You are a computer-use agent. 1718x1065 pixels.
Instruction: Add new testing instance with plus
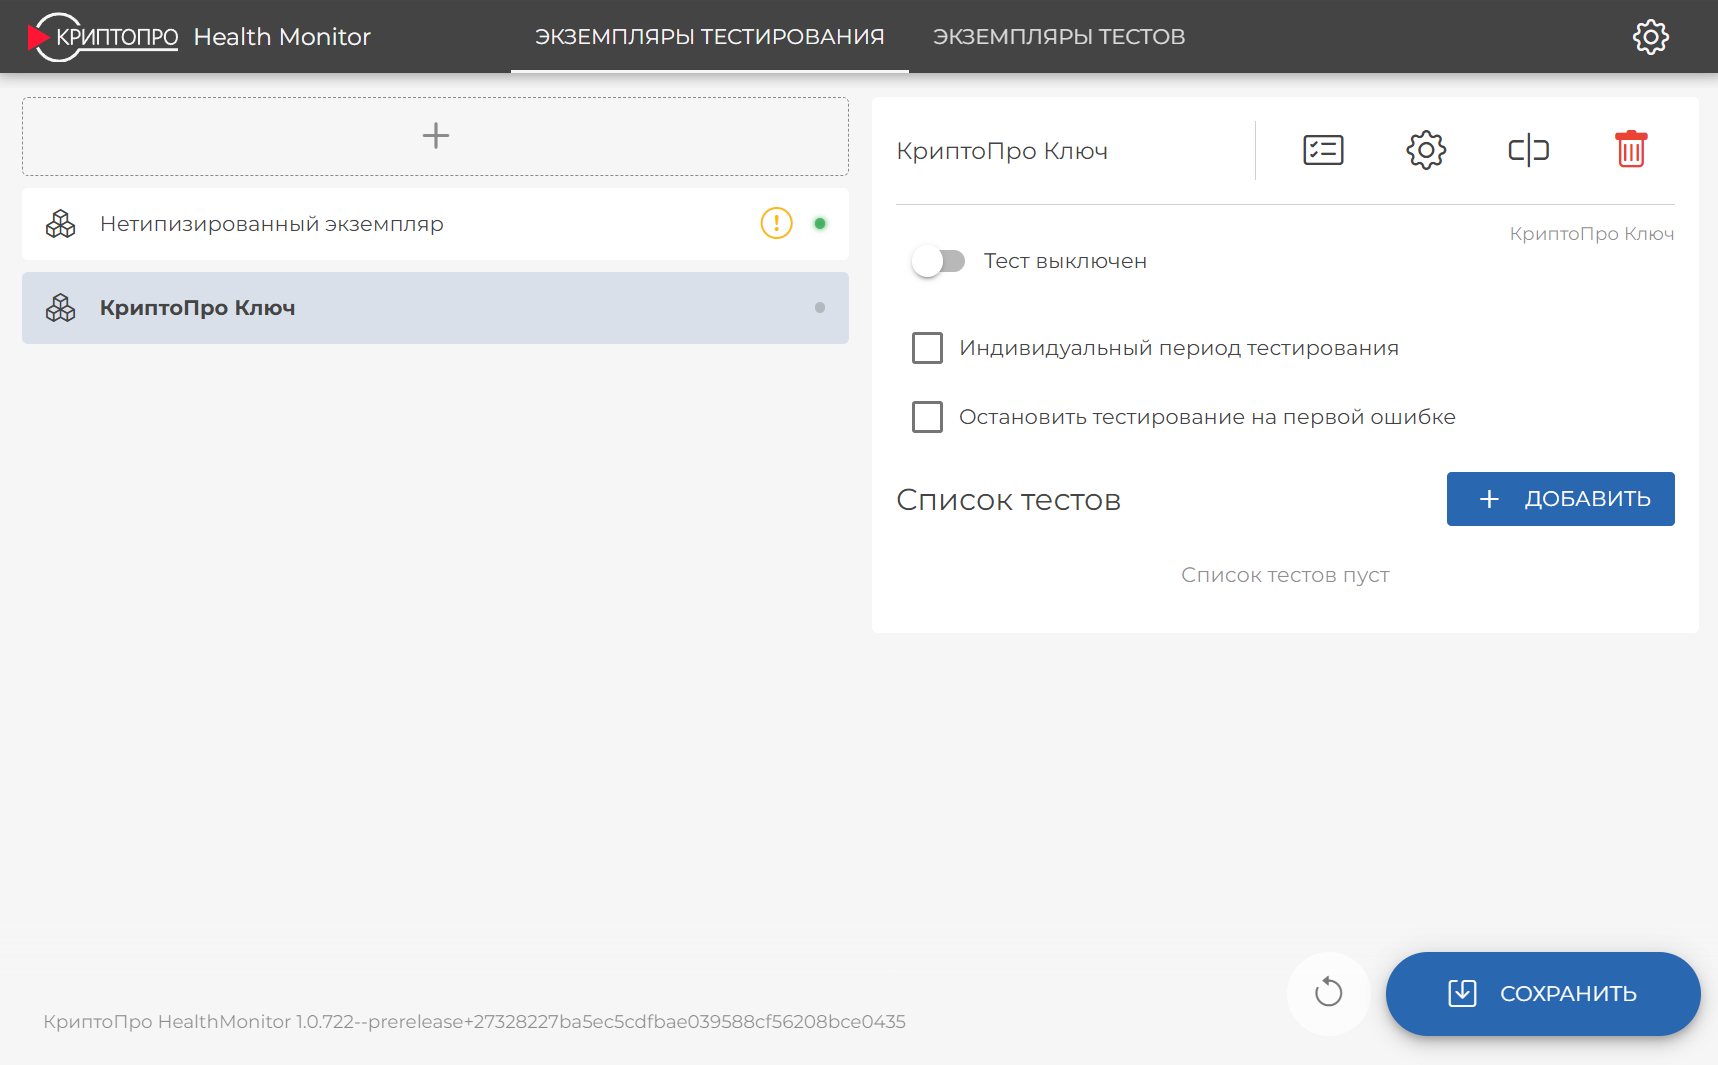pos(435,136)
